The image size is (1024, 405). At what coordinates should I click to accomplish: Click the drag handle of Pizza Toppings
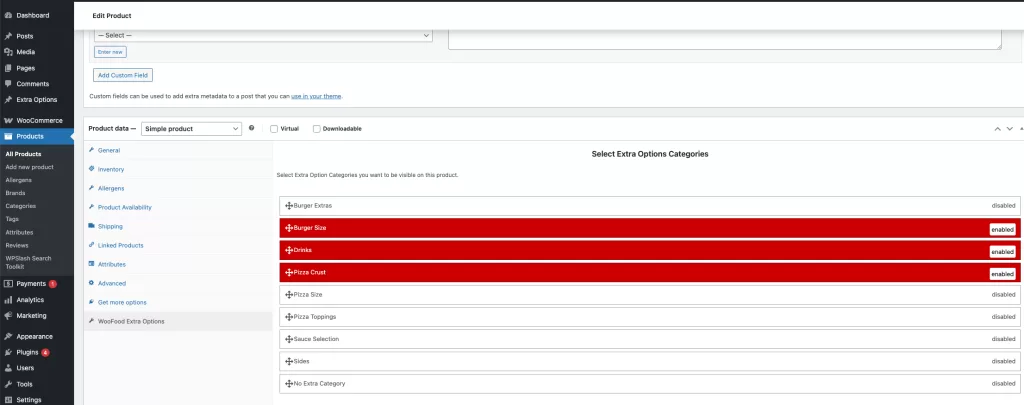[289, 317]
